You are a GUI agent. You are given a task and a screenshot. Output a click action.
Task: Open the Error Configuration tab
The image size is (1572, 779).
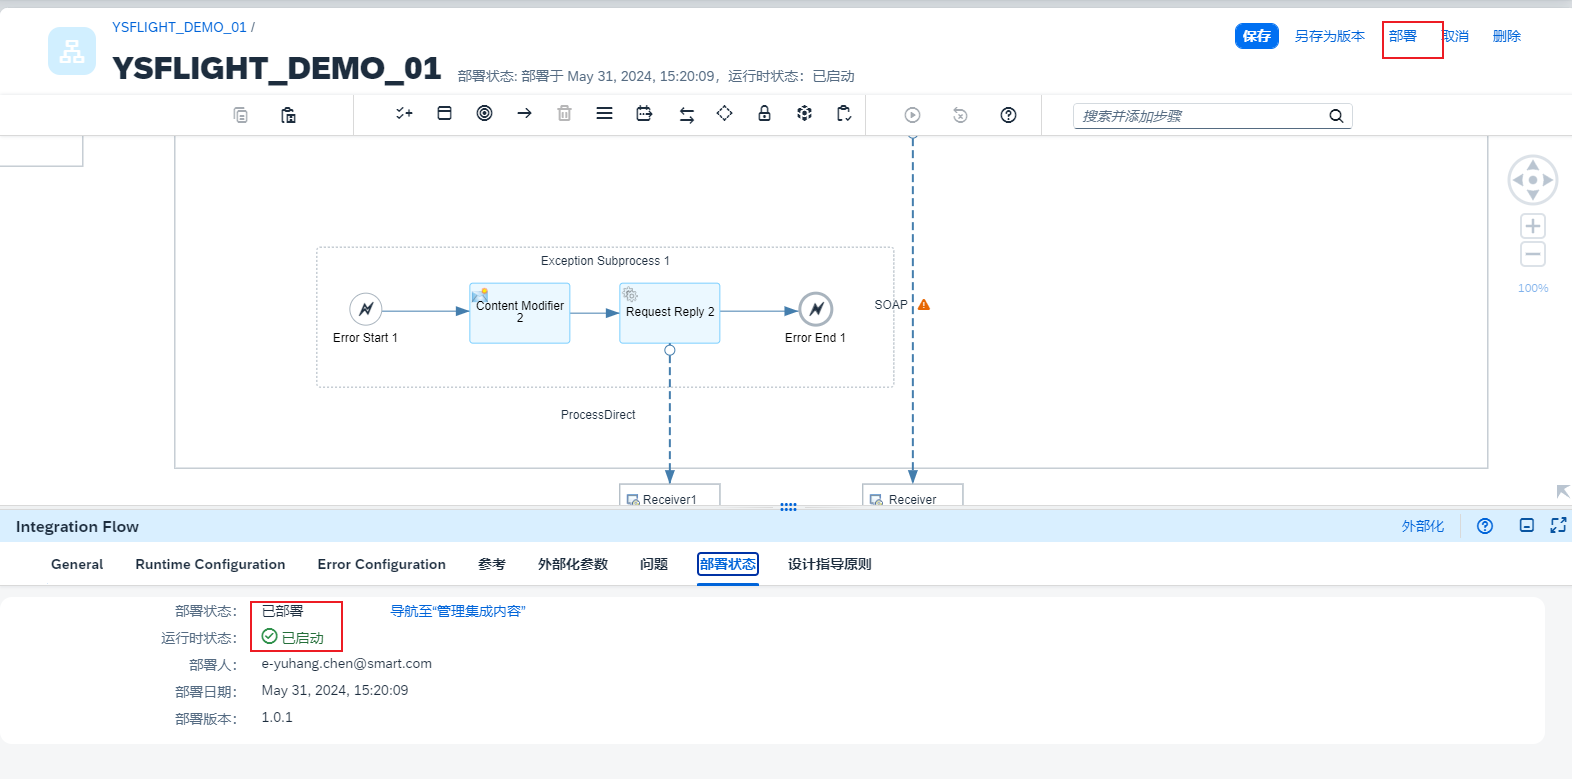point(381,564)
